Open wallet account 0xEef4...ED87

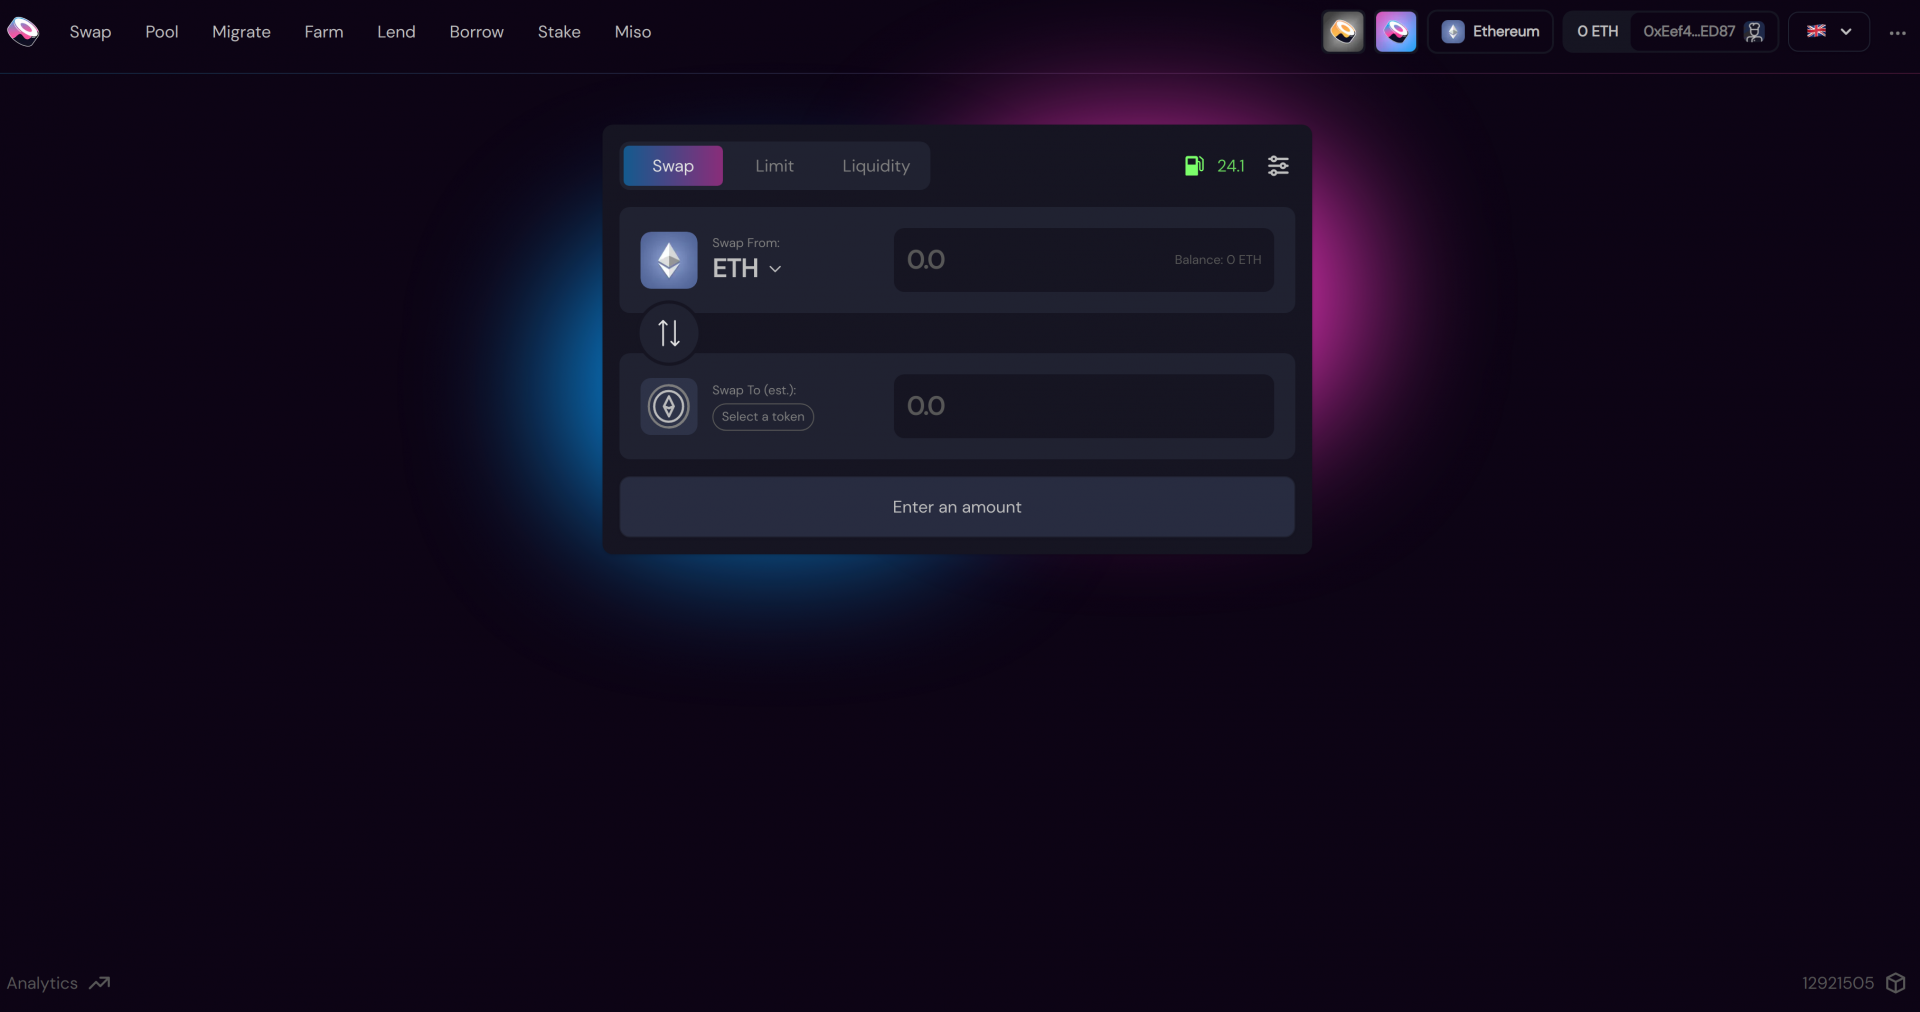pyautogui.click(x=1704, y=32)
